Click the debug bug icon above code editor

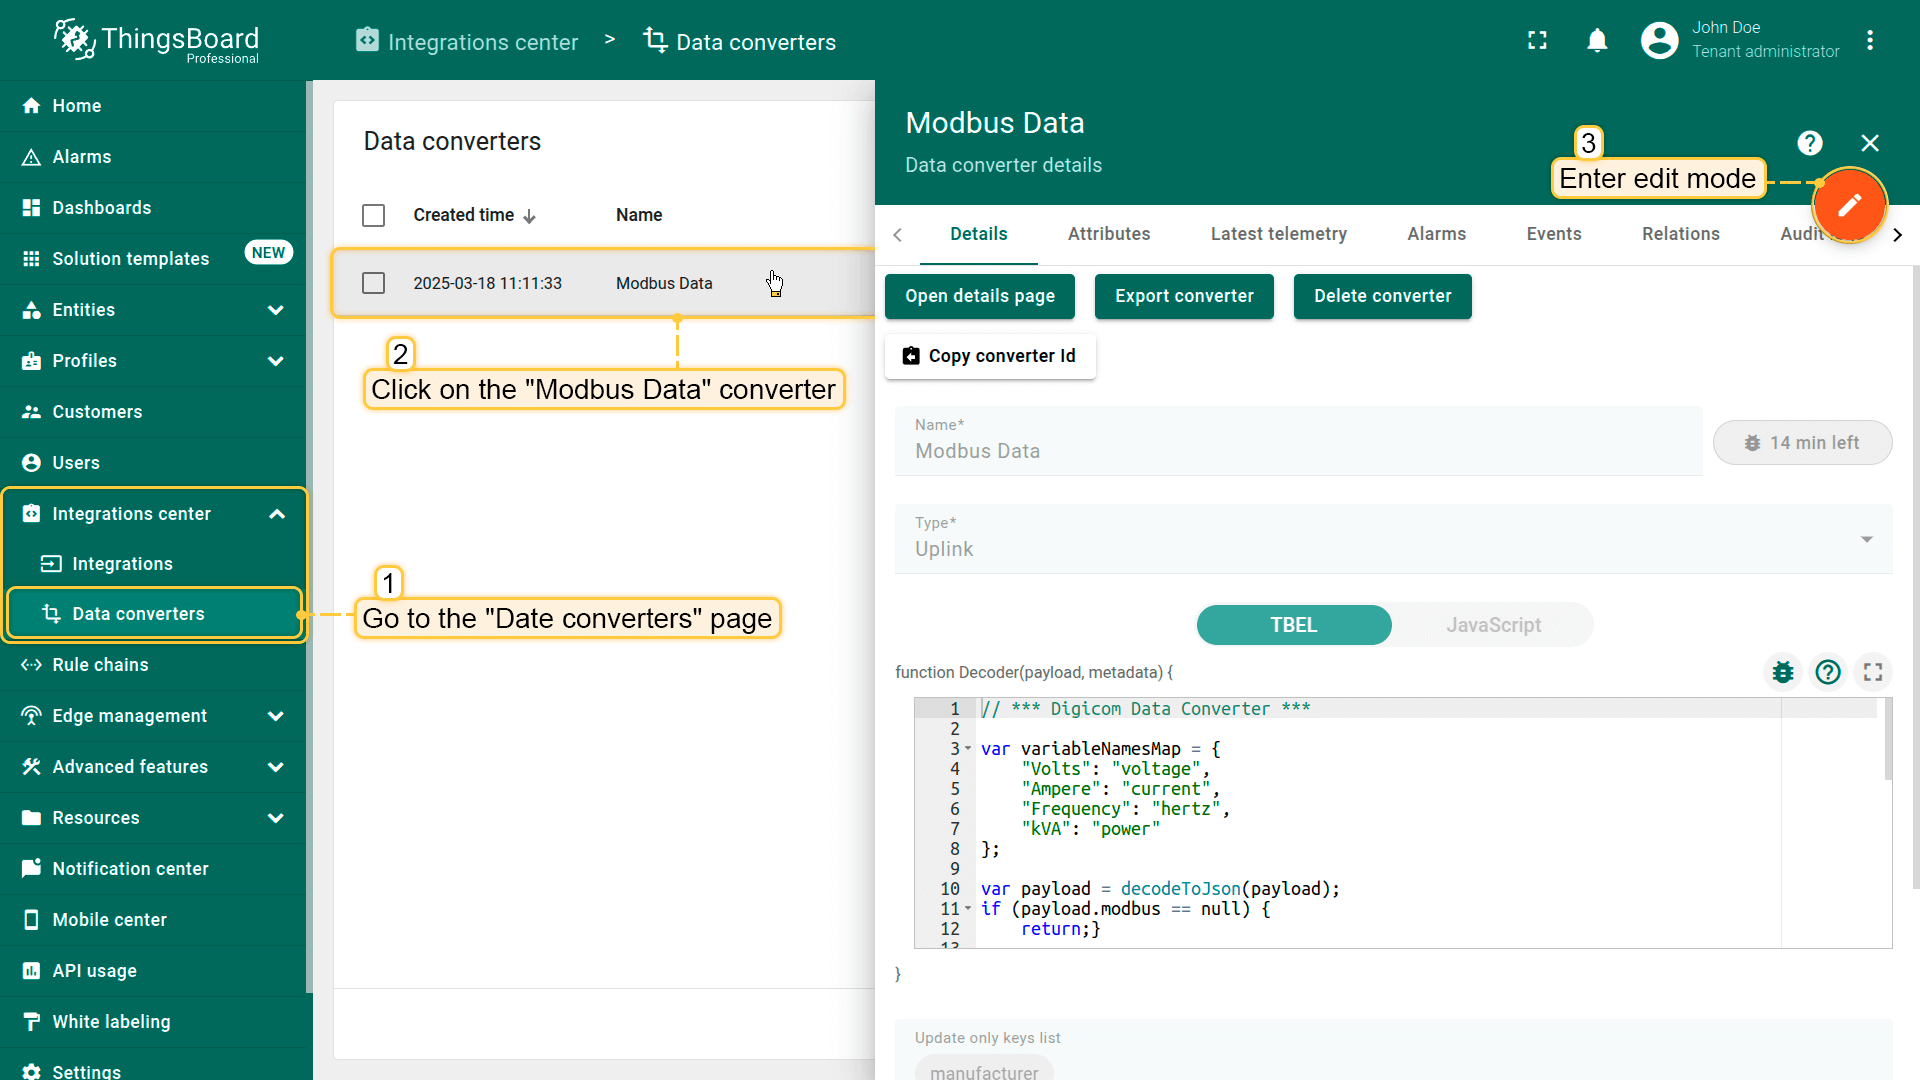(1782, 672)
